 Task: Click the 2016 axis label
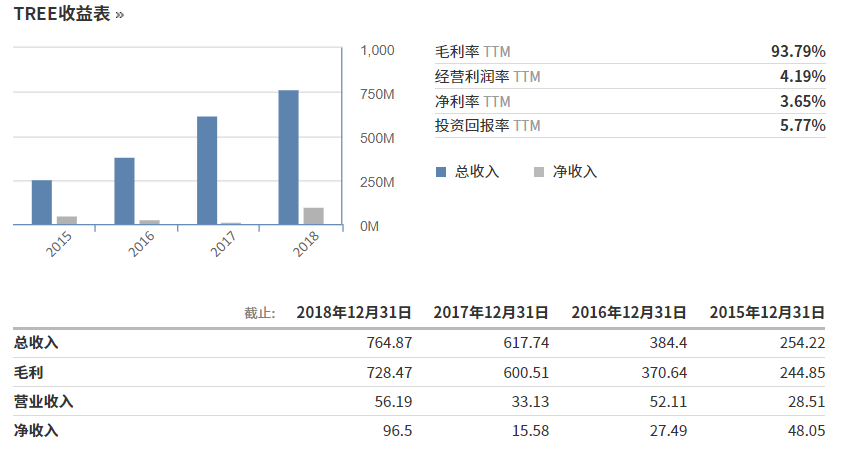[x=141, y=244]
